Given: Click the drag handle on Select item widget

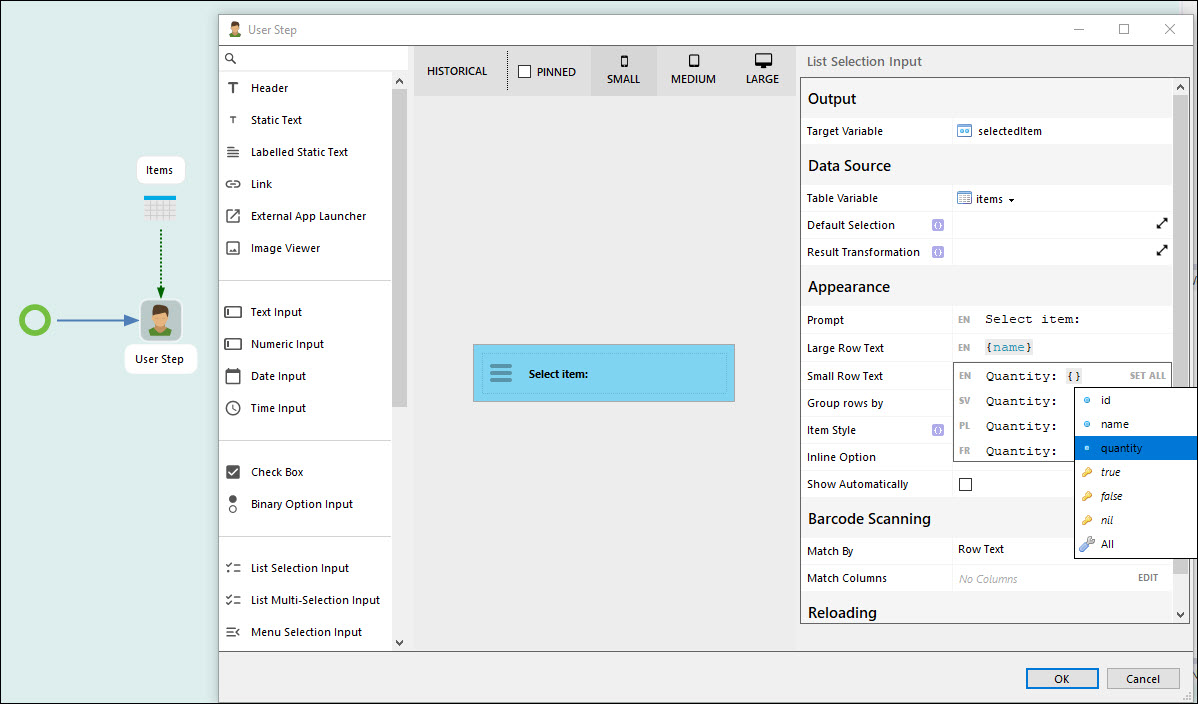Looking at the screenshot, I should [x=501, y=373].
